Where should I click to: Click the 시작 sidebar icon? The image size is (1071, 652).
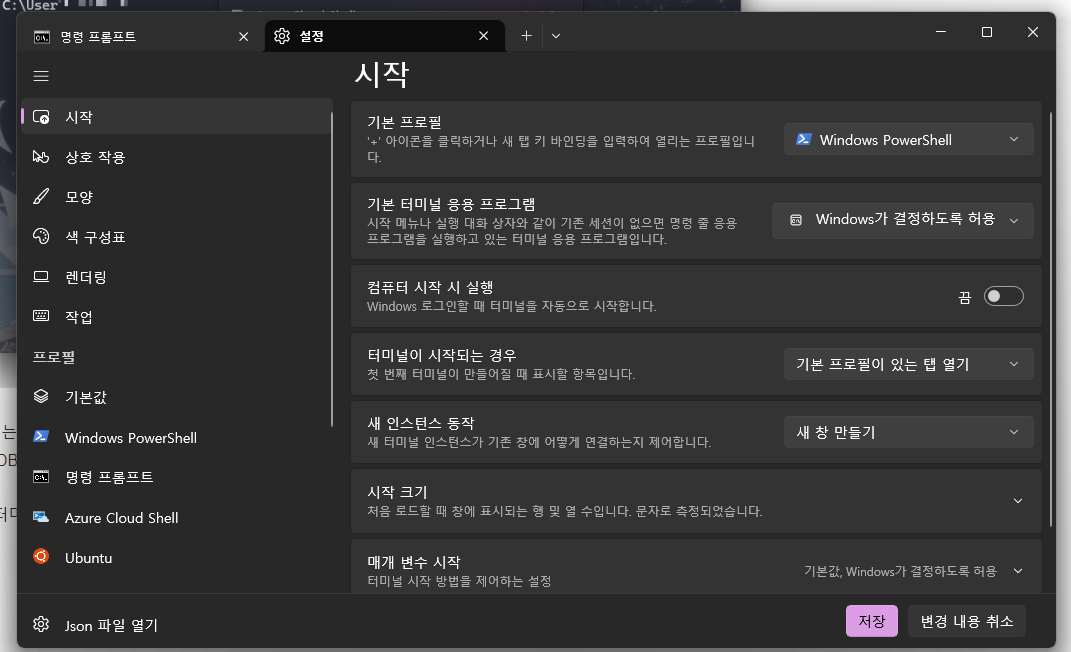pyautogui.click(x=41, y=117)
